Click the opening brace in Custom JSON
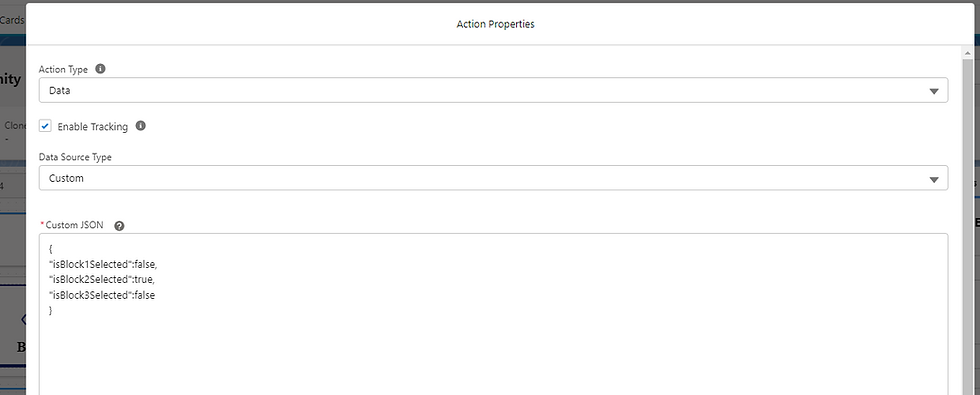This screenshot has height=395, width=980. point(51,248)
